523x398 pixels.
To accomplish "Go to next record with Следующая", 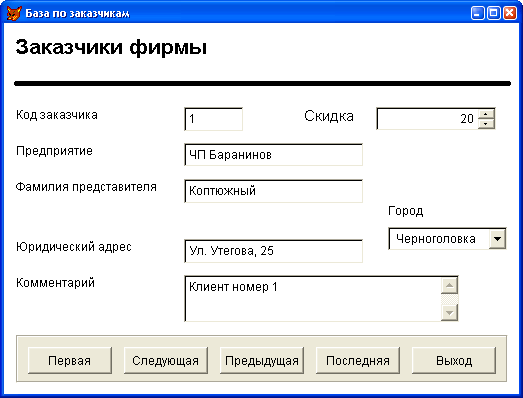I will click(166, 360).
